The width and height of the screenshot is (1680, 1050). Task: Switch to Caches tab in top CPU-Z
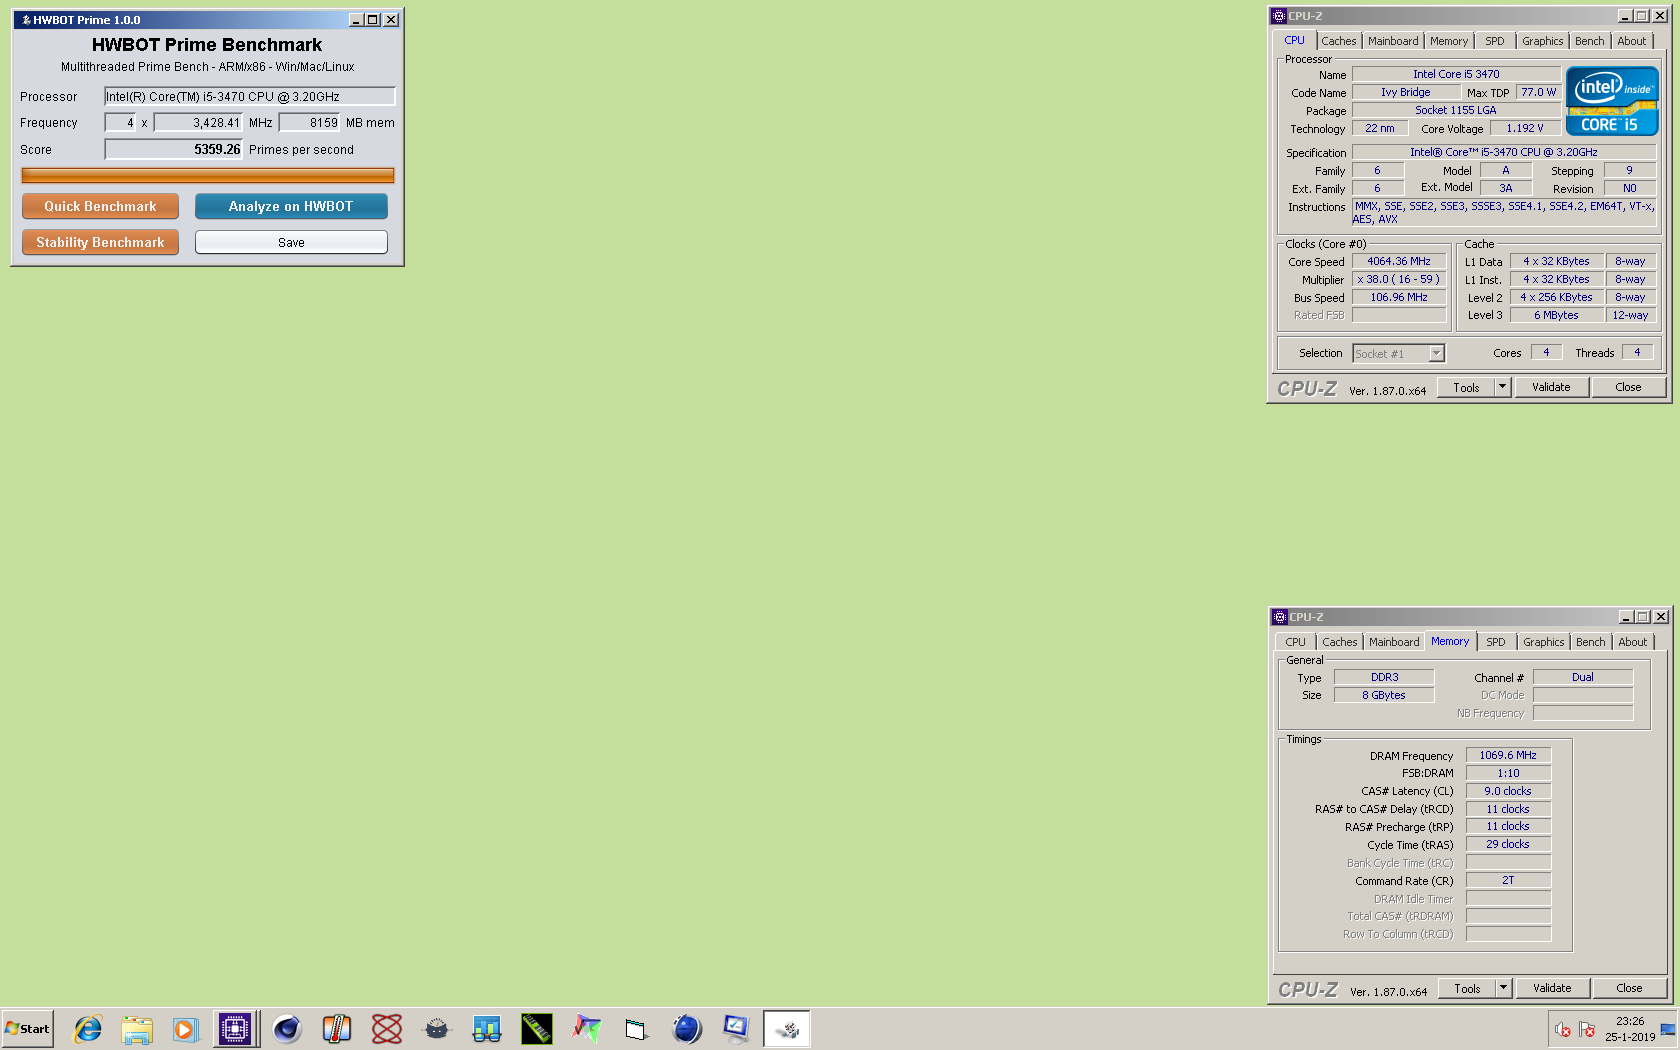coord(1339,41)
